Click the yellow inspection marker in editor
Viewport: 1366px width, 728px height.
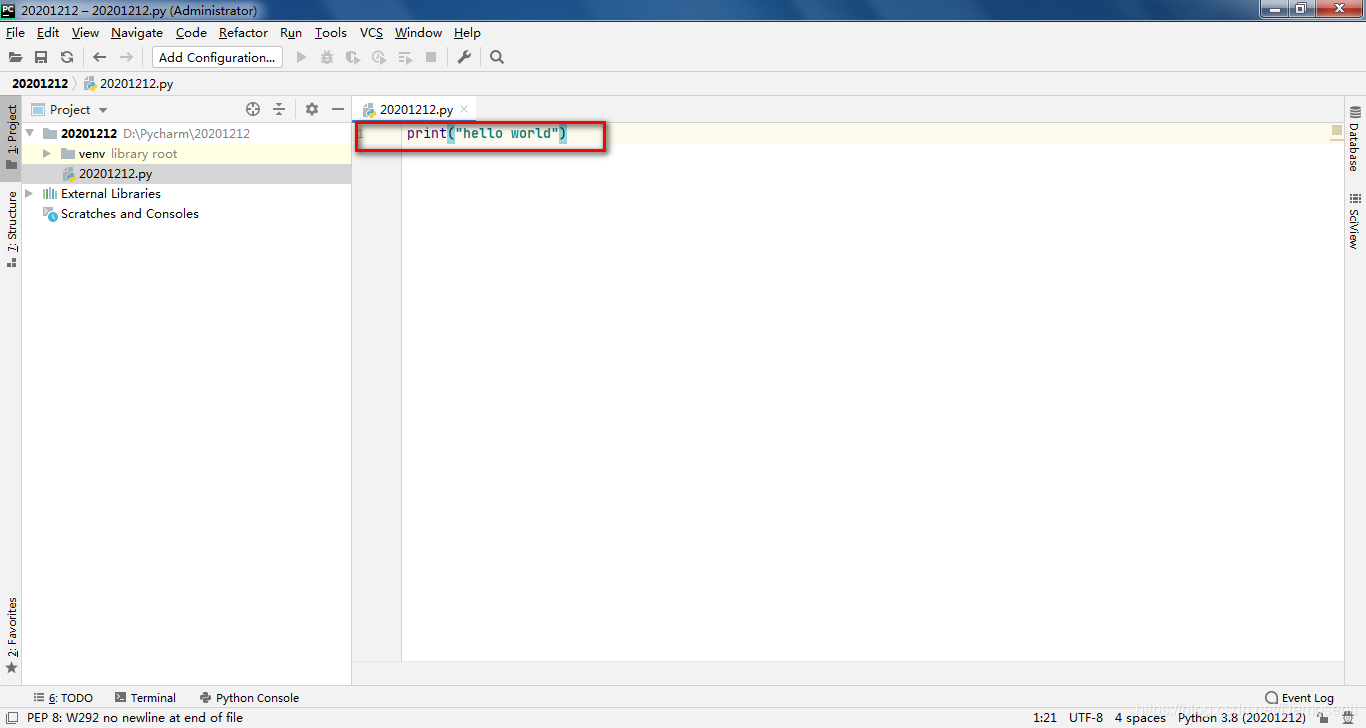[1337, 131]
